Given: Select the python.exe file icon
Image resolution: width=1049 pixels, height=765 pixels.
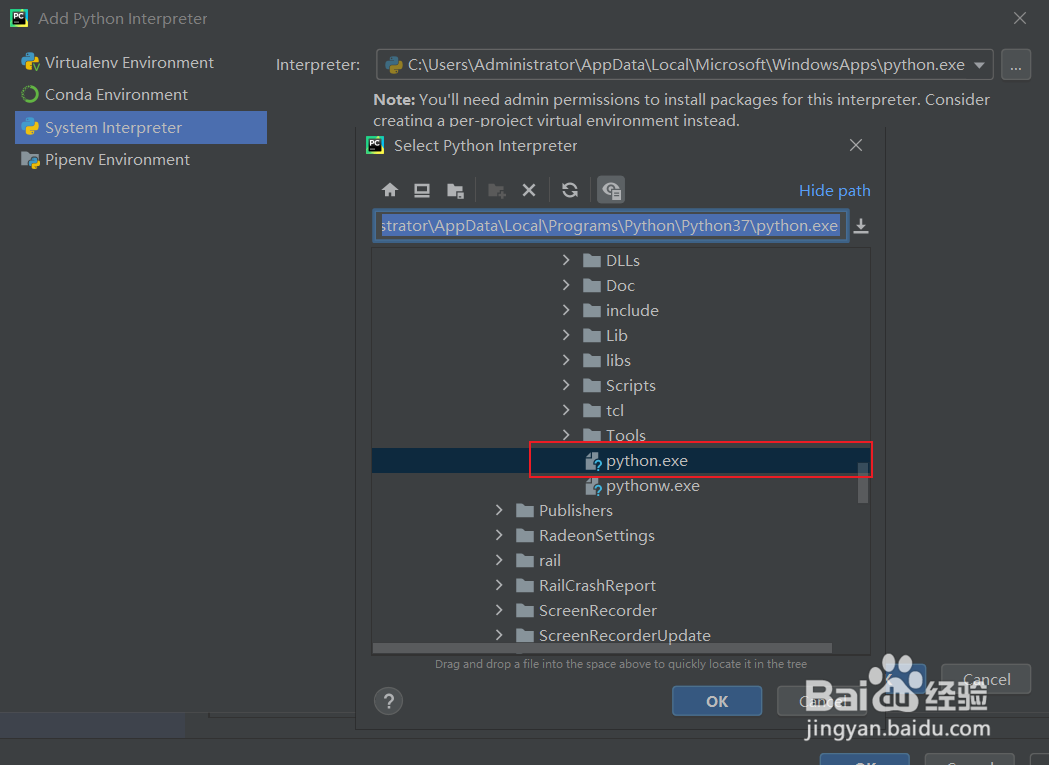Looking at the screenshot, I should pyautogui.click(x=593, y=461).
